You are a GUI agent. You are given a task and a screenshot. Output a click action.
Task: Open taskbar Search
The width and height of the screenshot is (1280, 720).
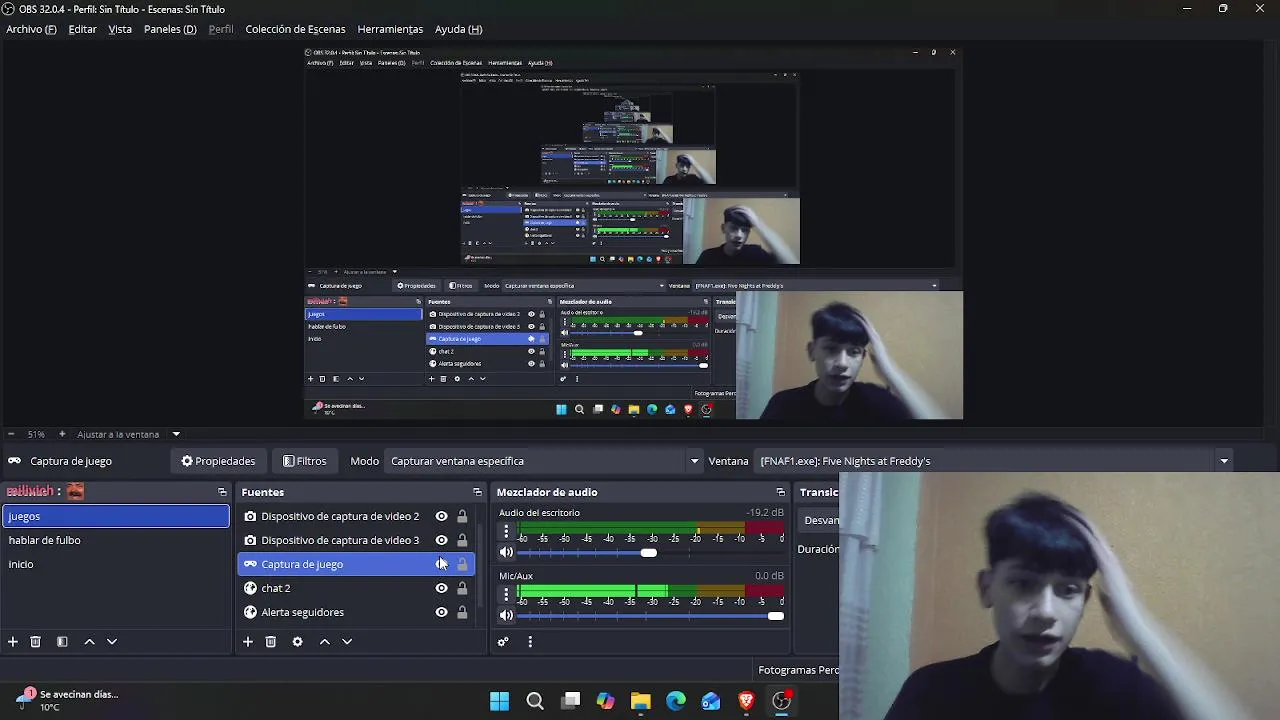coord(535,701)
